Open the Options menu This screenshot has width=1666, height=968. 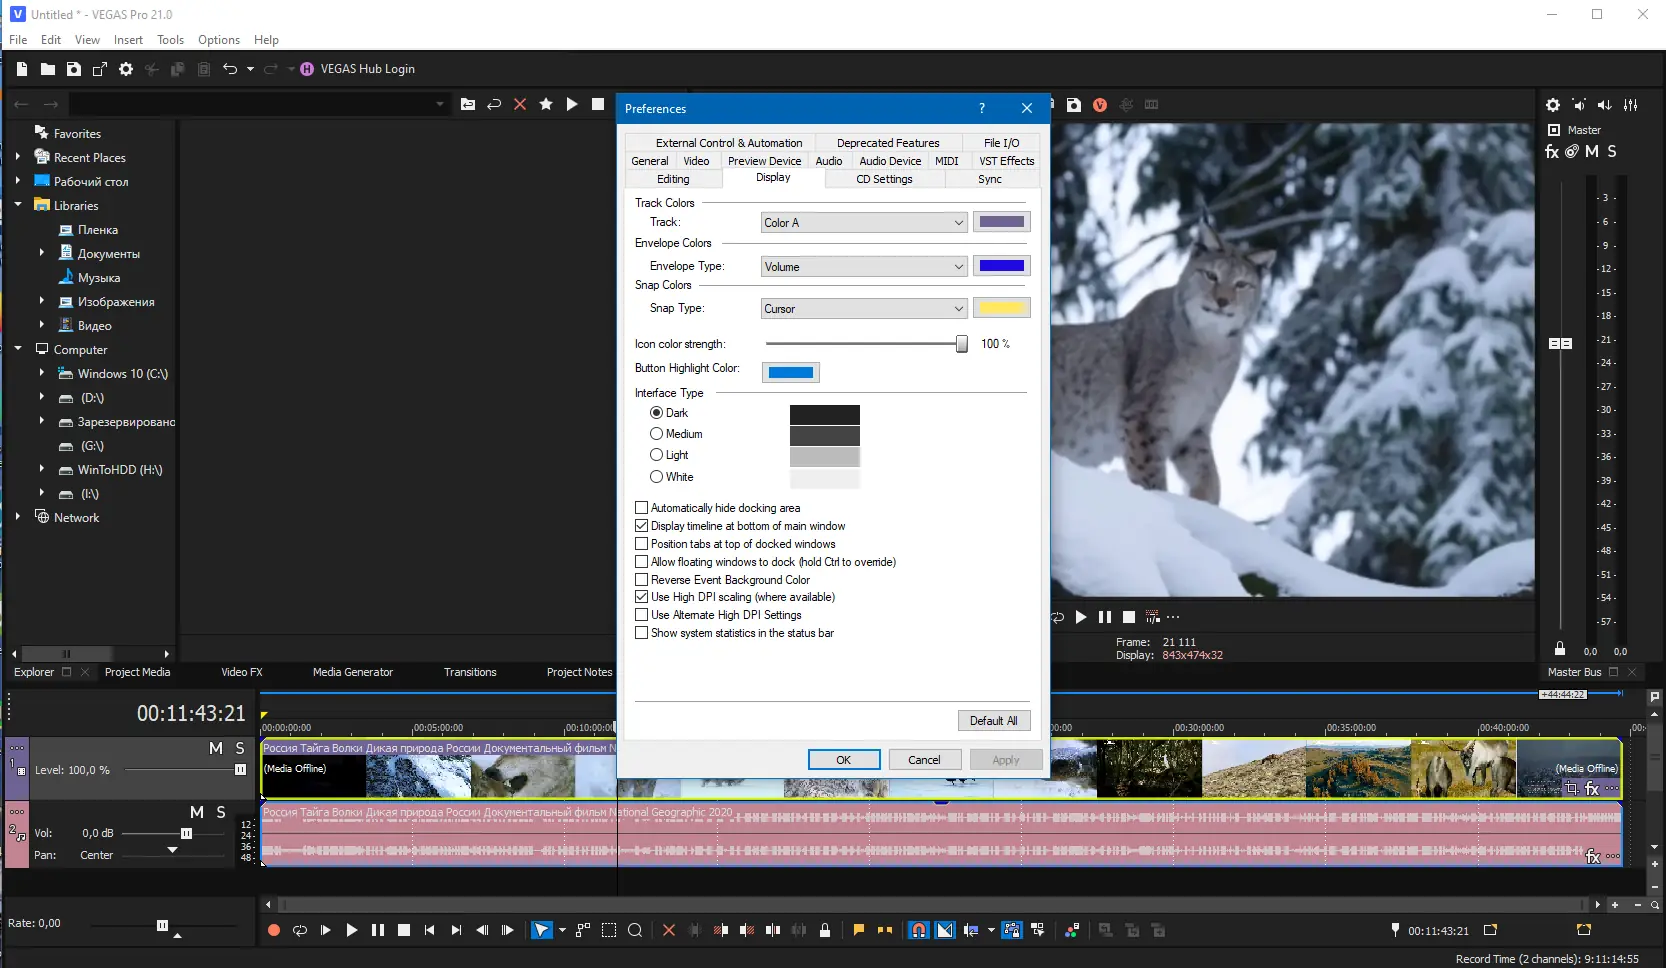pos(219,40)
